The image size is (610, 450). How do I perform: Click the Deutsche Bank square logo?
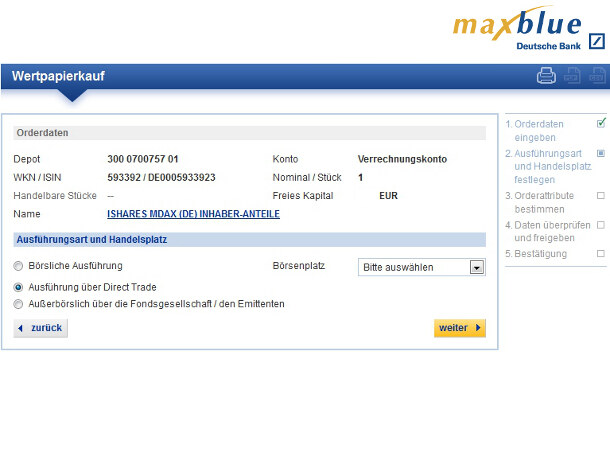click(x=596, y=41)
